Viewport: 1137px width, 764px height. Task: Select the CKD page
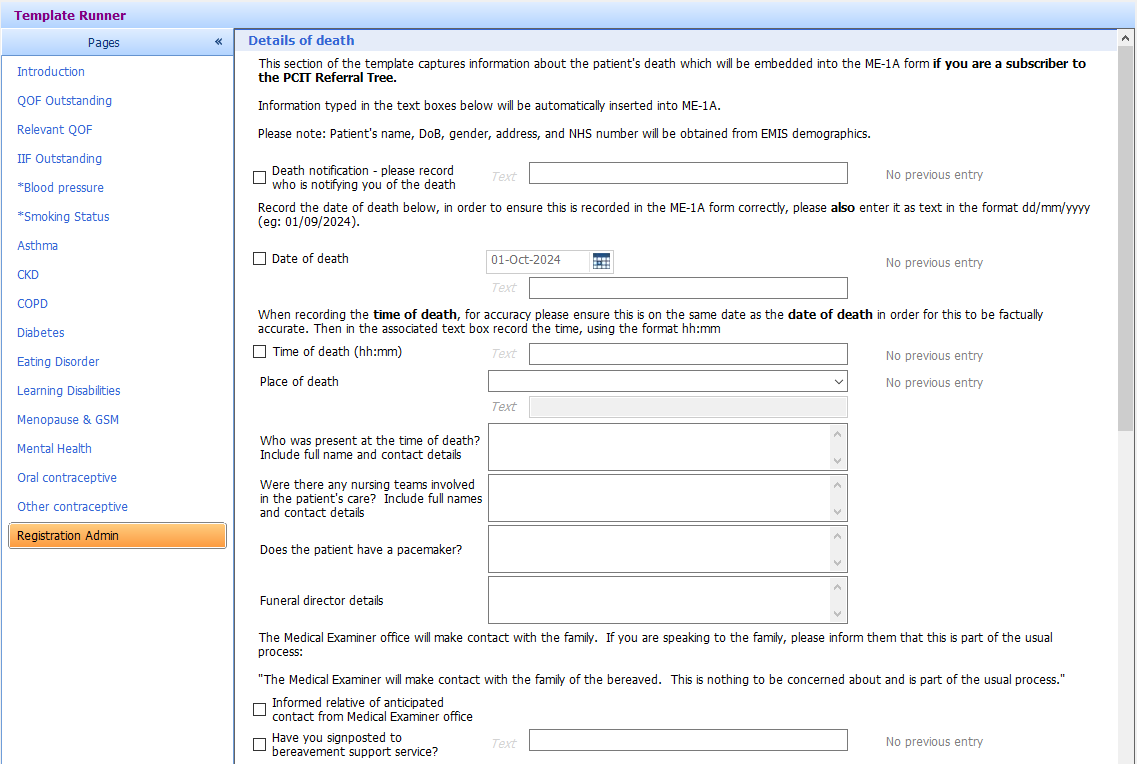[28, 275]
